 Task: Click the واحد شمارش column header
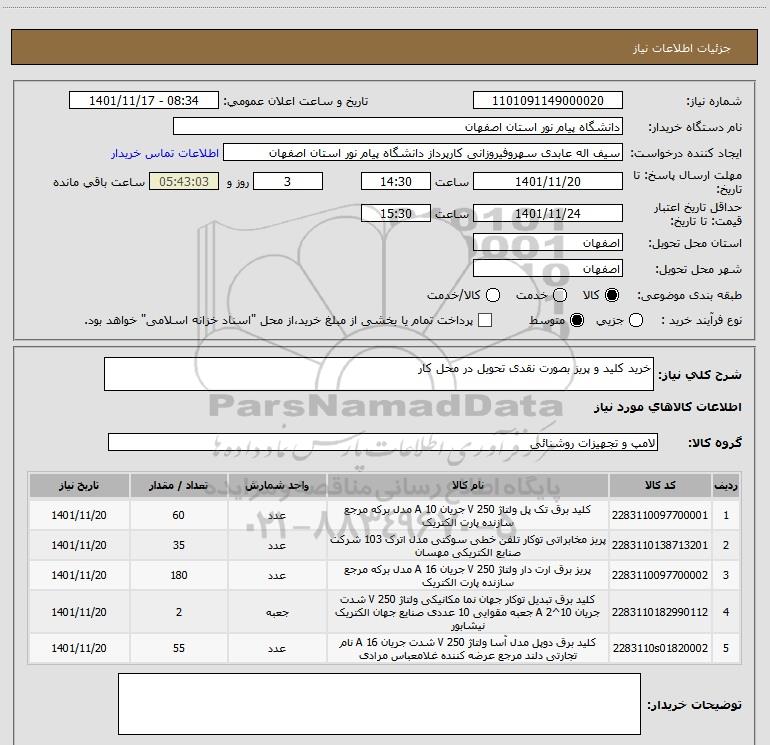(x=277, y=485)
